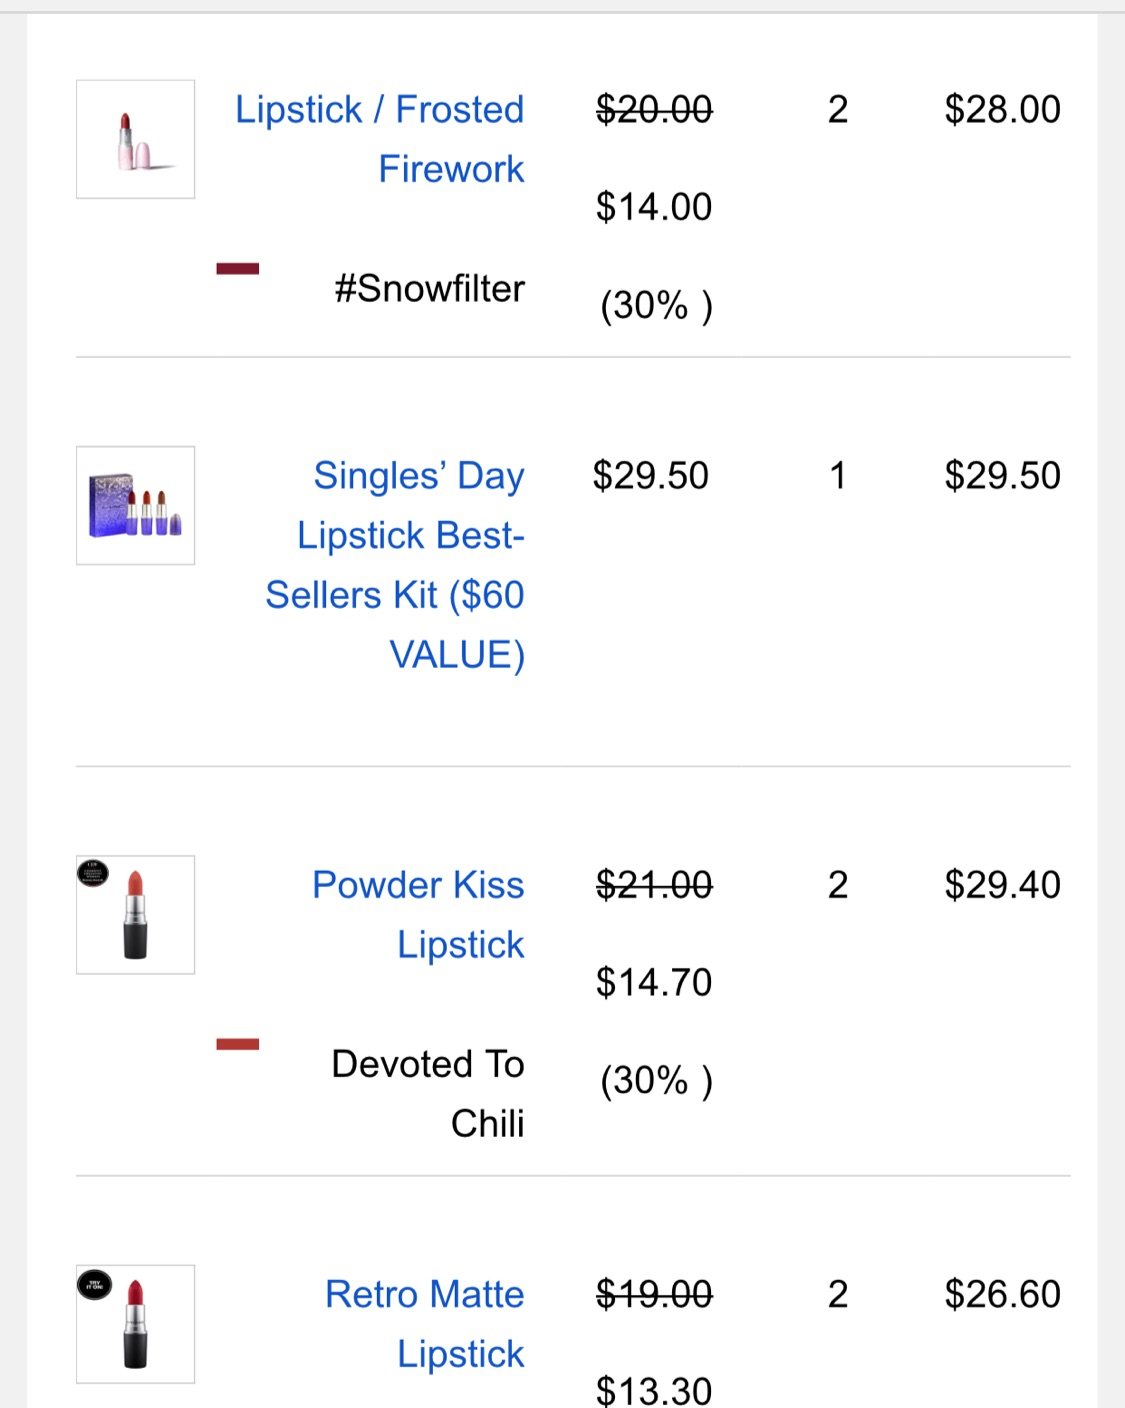This screenshot has height=1408, width=1125.
Task: Click the $28.00 Frosted Firework line total
Action: [1002, 110]
